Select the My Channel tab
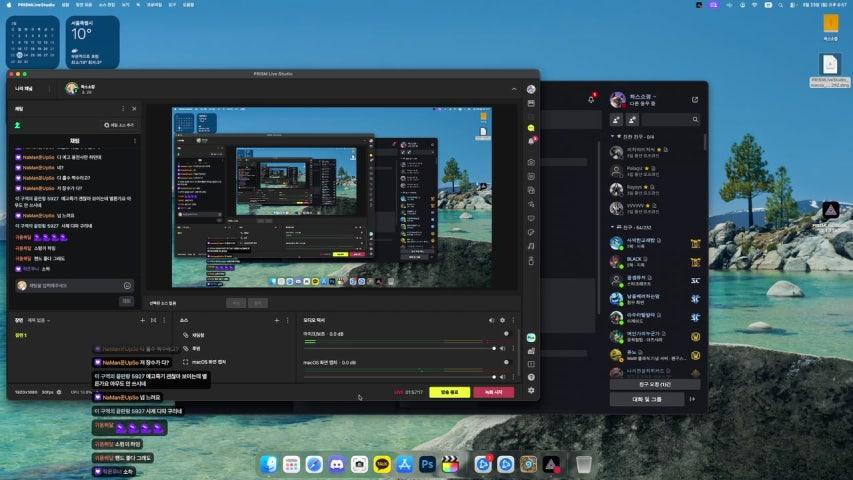Image resolution: width=853 pixels, height=480 pixels. click(x=26, y=88)
